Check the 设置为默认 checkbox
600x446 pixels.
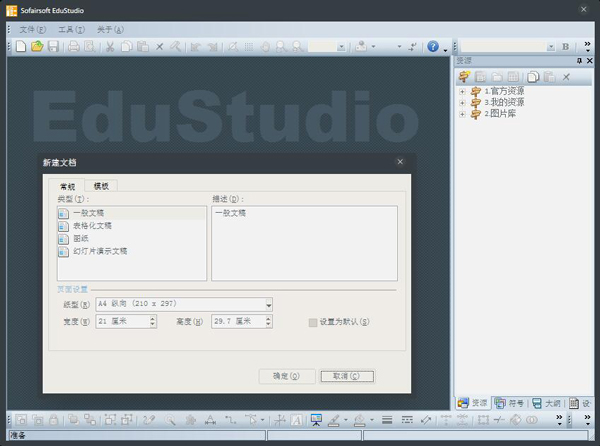point(313,322)
